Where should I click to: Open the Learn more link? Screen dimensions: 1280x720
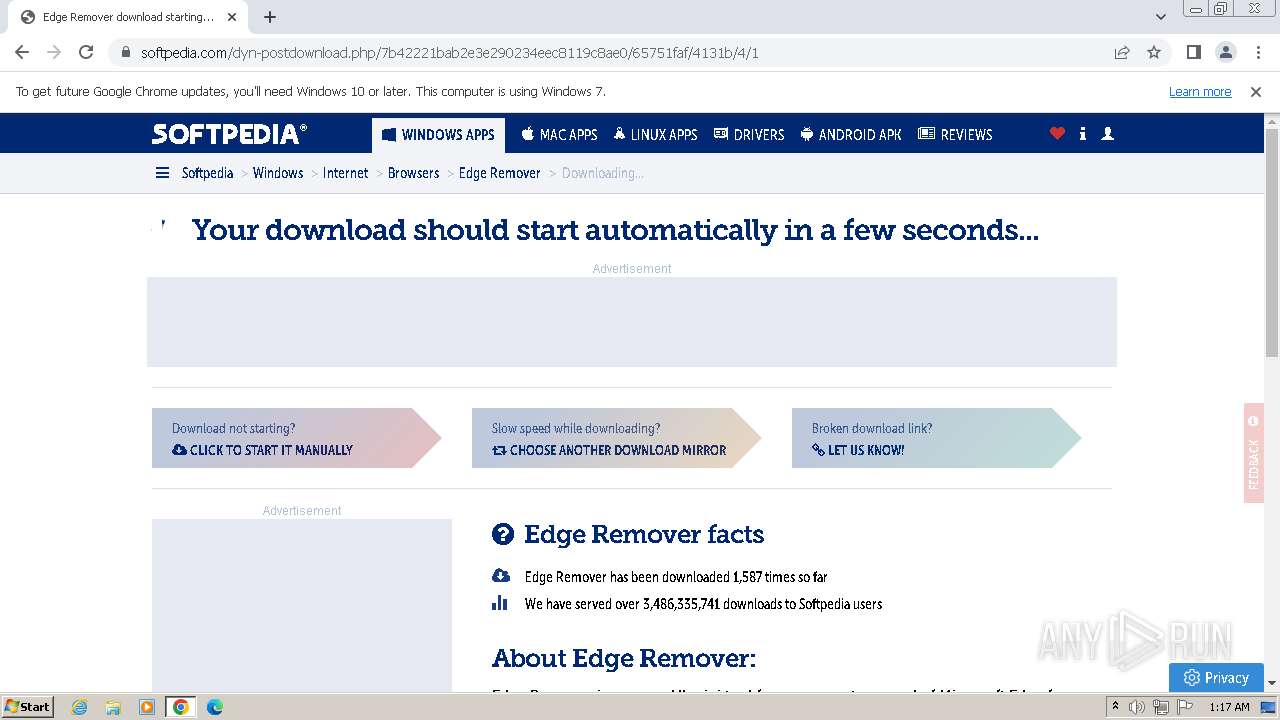tap(1200, 91)
